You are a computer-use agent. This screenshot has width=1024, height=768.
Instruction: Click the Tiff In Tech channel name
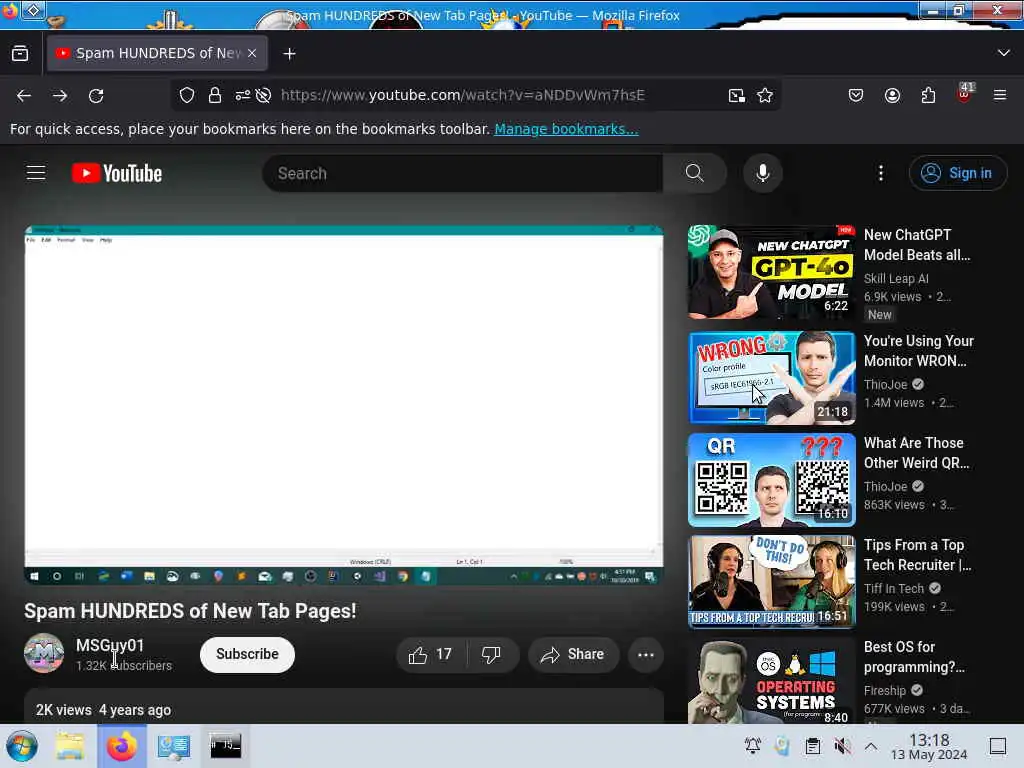pos(893,588)
